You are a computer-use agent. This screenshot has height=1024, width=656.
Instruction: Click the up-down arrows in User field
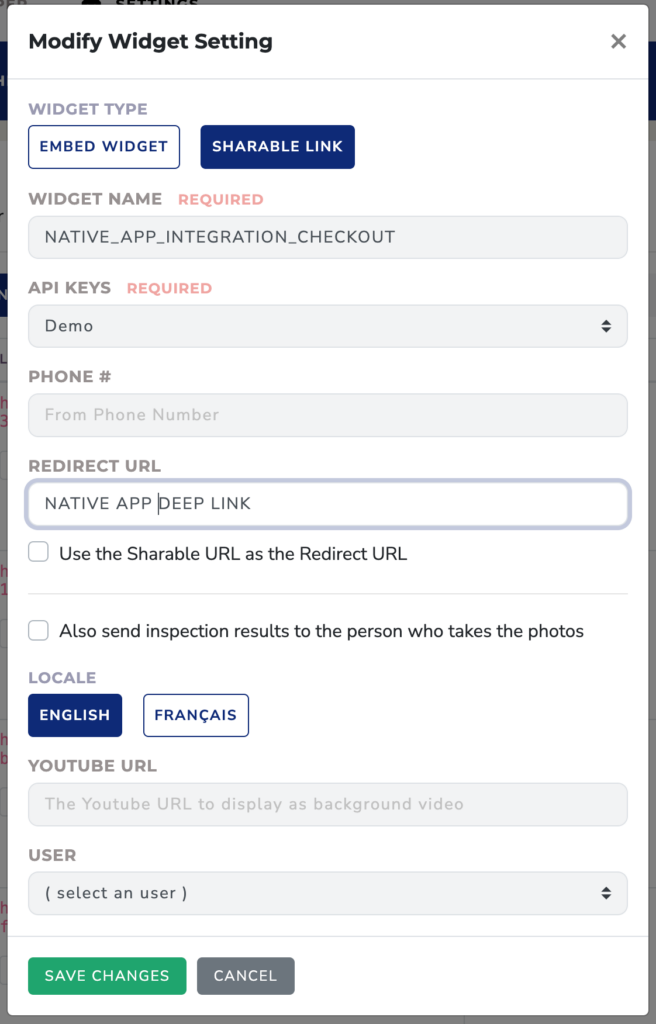[606, 893]
